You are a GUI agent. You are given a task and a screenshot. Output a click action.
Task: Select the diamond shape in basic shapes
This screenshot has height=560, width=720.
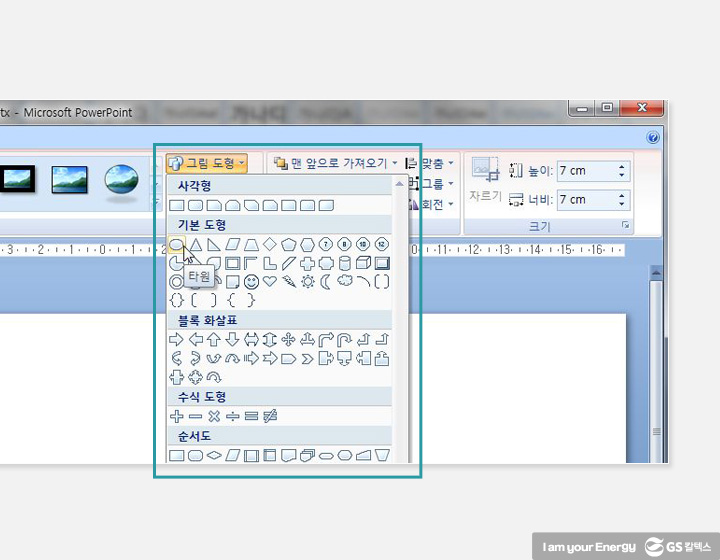point(270,244)
